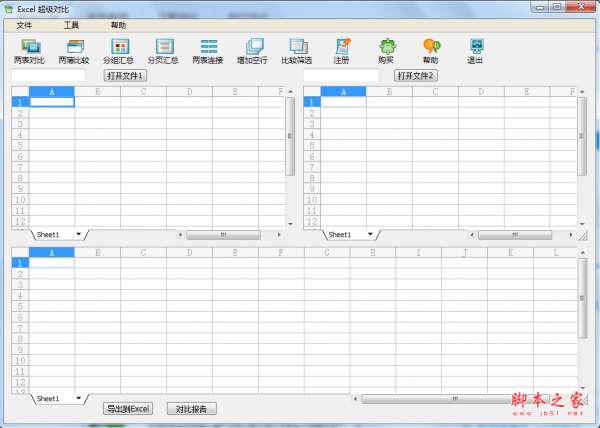Screen dimensions: 600x428
Task: Click the 帮助 help toolbar icon
Action: pyautogui.click(x=431, y=52)
